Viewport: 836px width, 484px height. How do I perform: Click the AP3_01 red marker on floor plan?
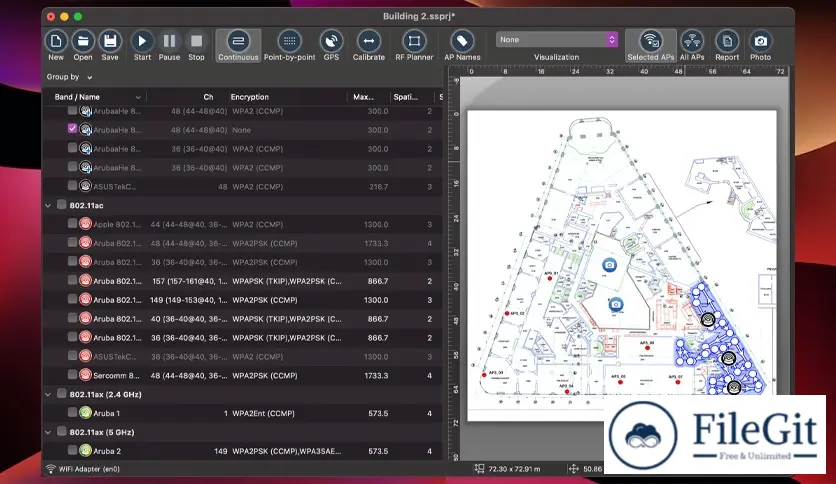pyautogui.click(x=550, y=279)
